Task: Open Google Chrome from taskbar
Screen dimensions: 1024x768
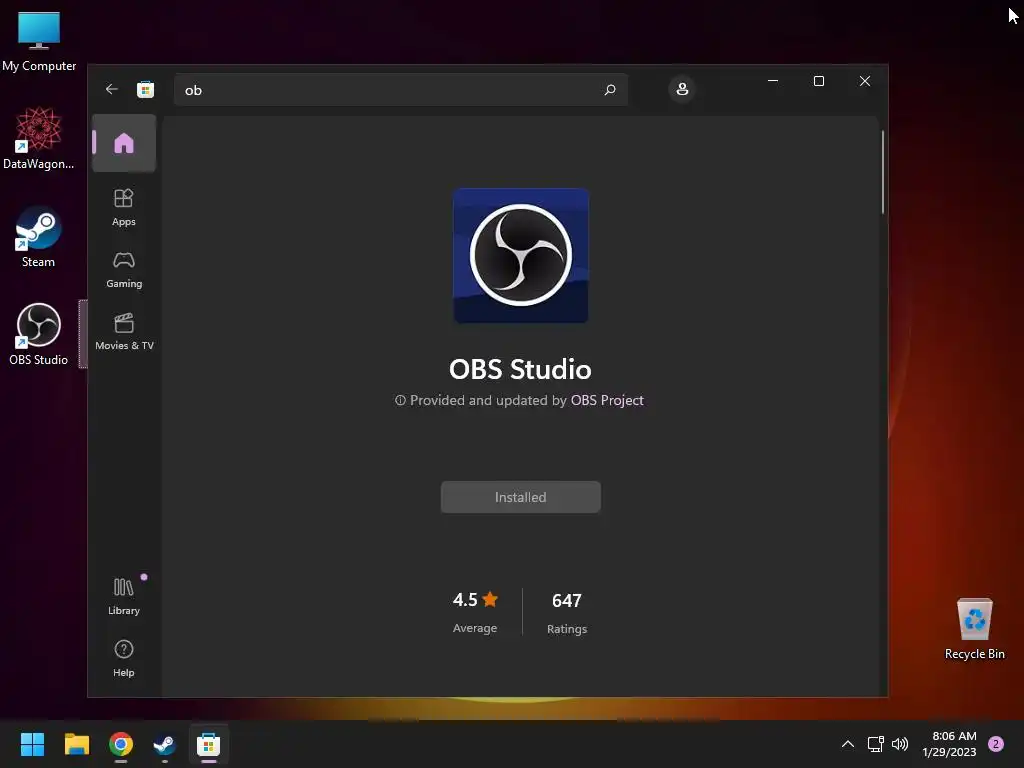Action: click(x=121, y=744)
